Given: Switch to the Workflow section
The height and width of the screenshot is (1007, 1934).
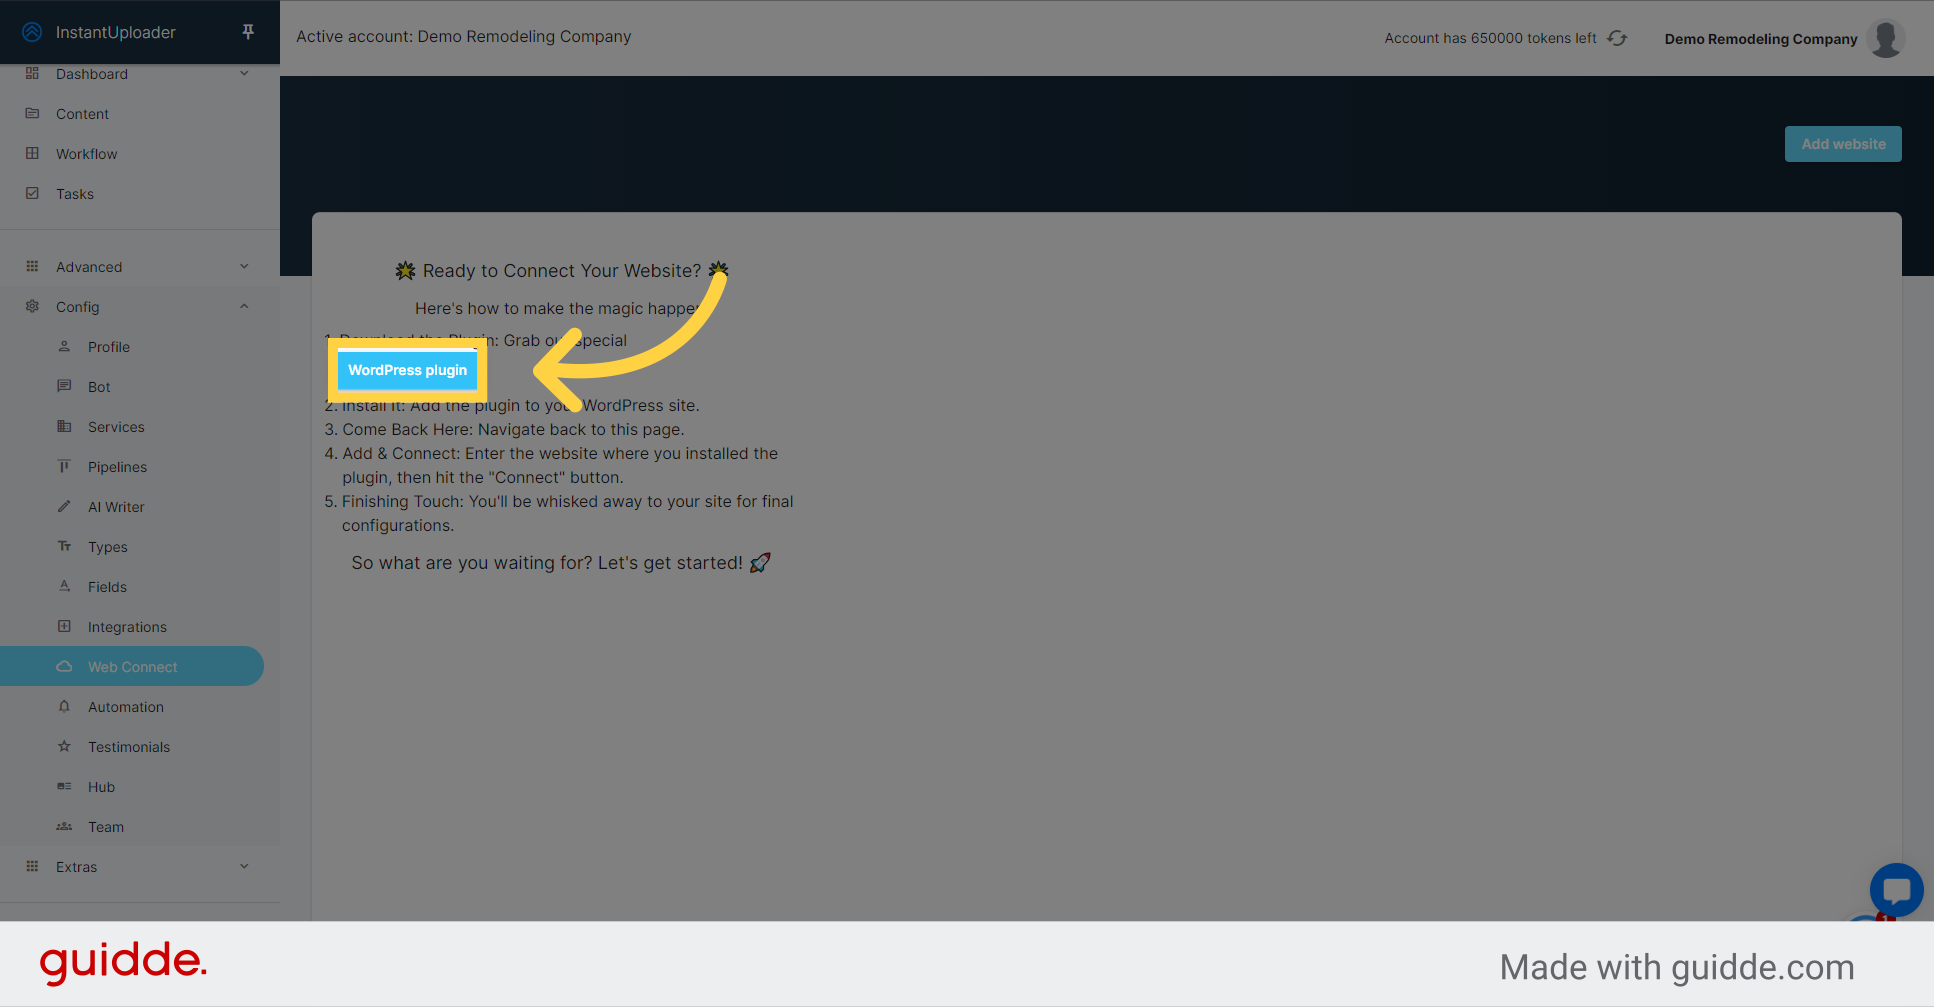Looking at the screenshot, I should pos(87,153).
